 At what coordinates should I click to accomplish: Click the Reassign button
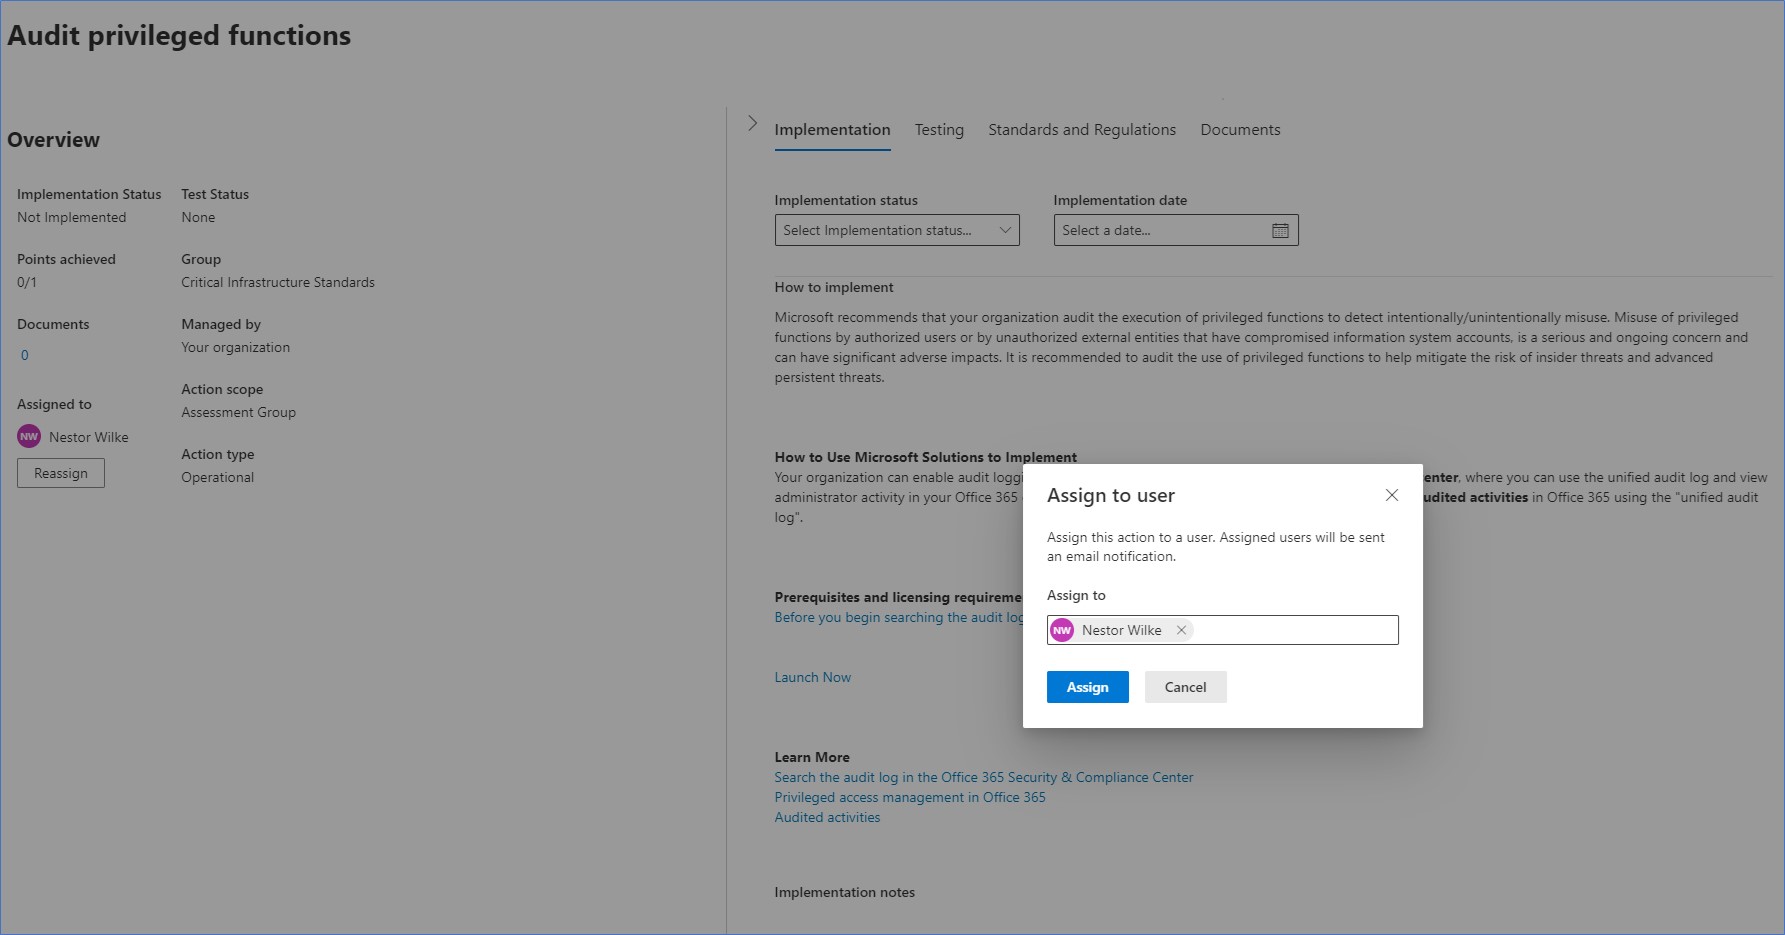(60, 472)
